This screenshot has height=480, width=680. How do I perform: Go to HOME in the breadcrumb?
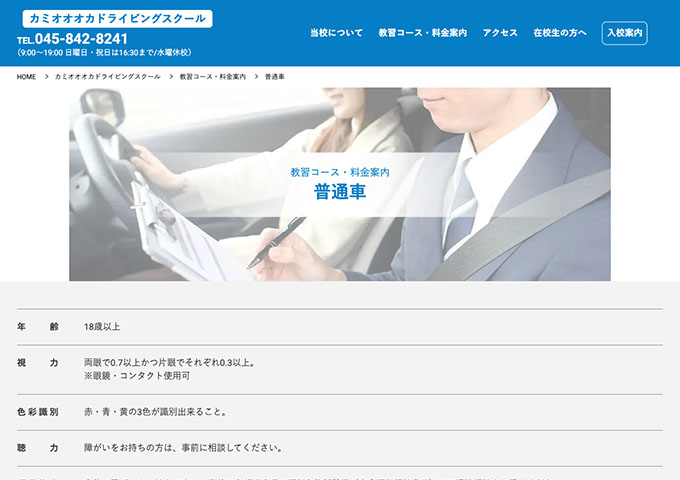pos(27,77)
